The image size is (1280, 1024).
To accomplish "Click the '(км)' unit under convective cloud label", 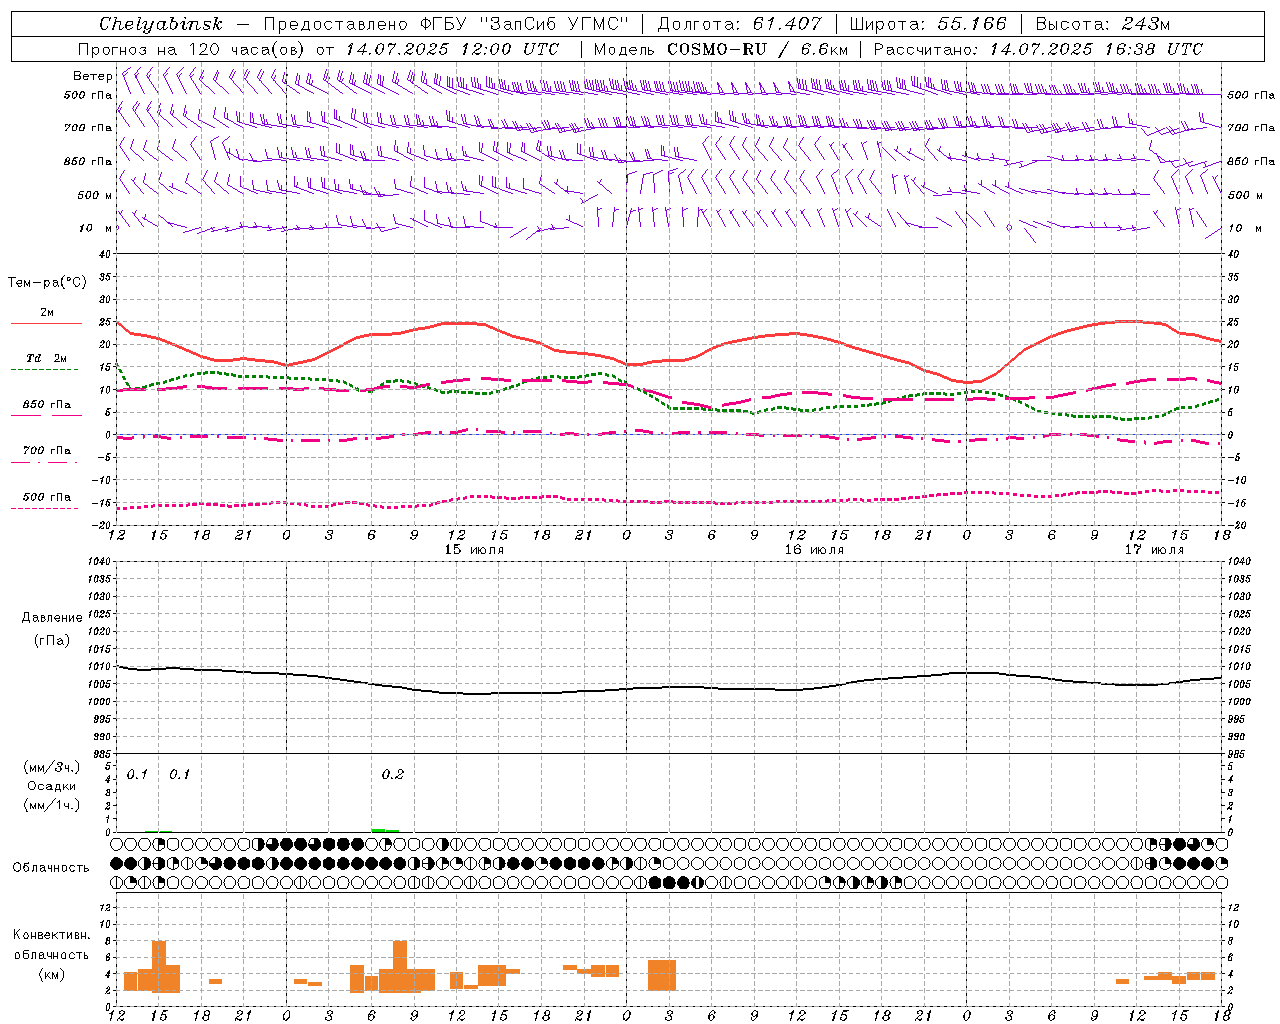I will pyautogui.click(x=51, y=974).
